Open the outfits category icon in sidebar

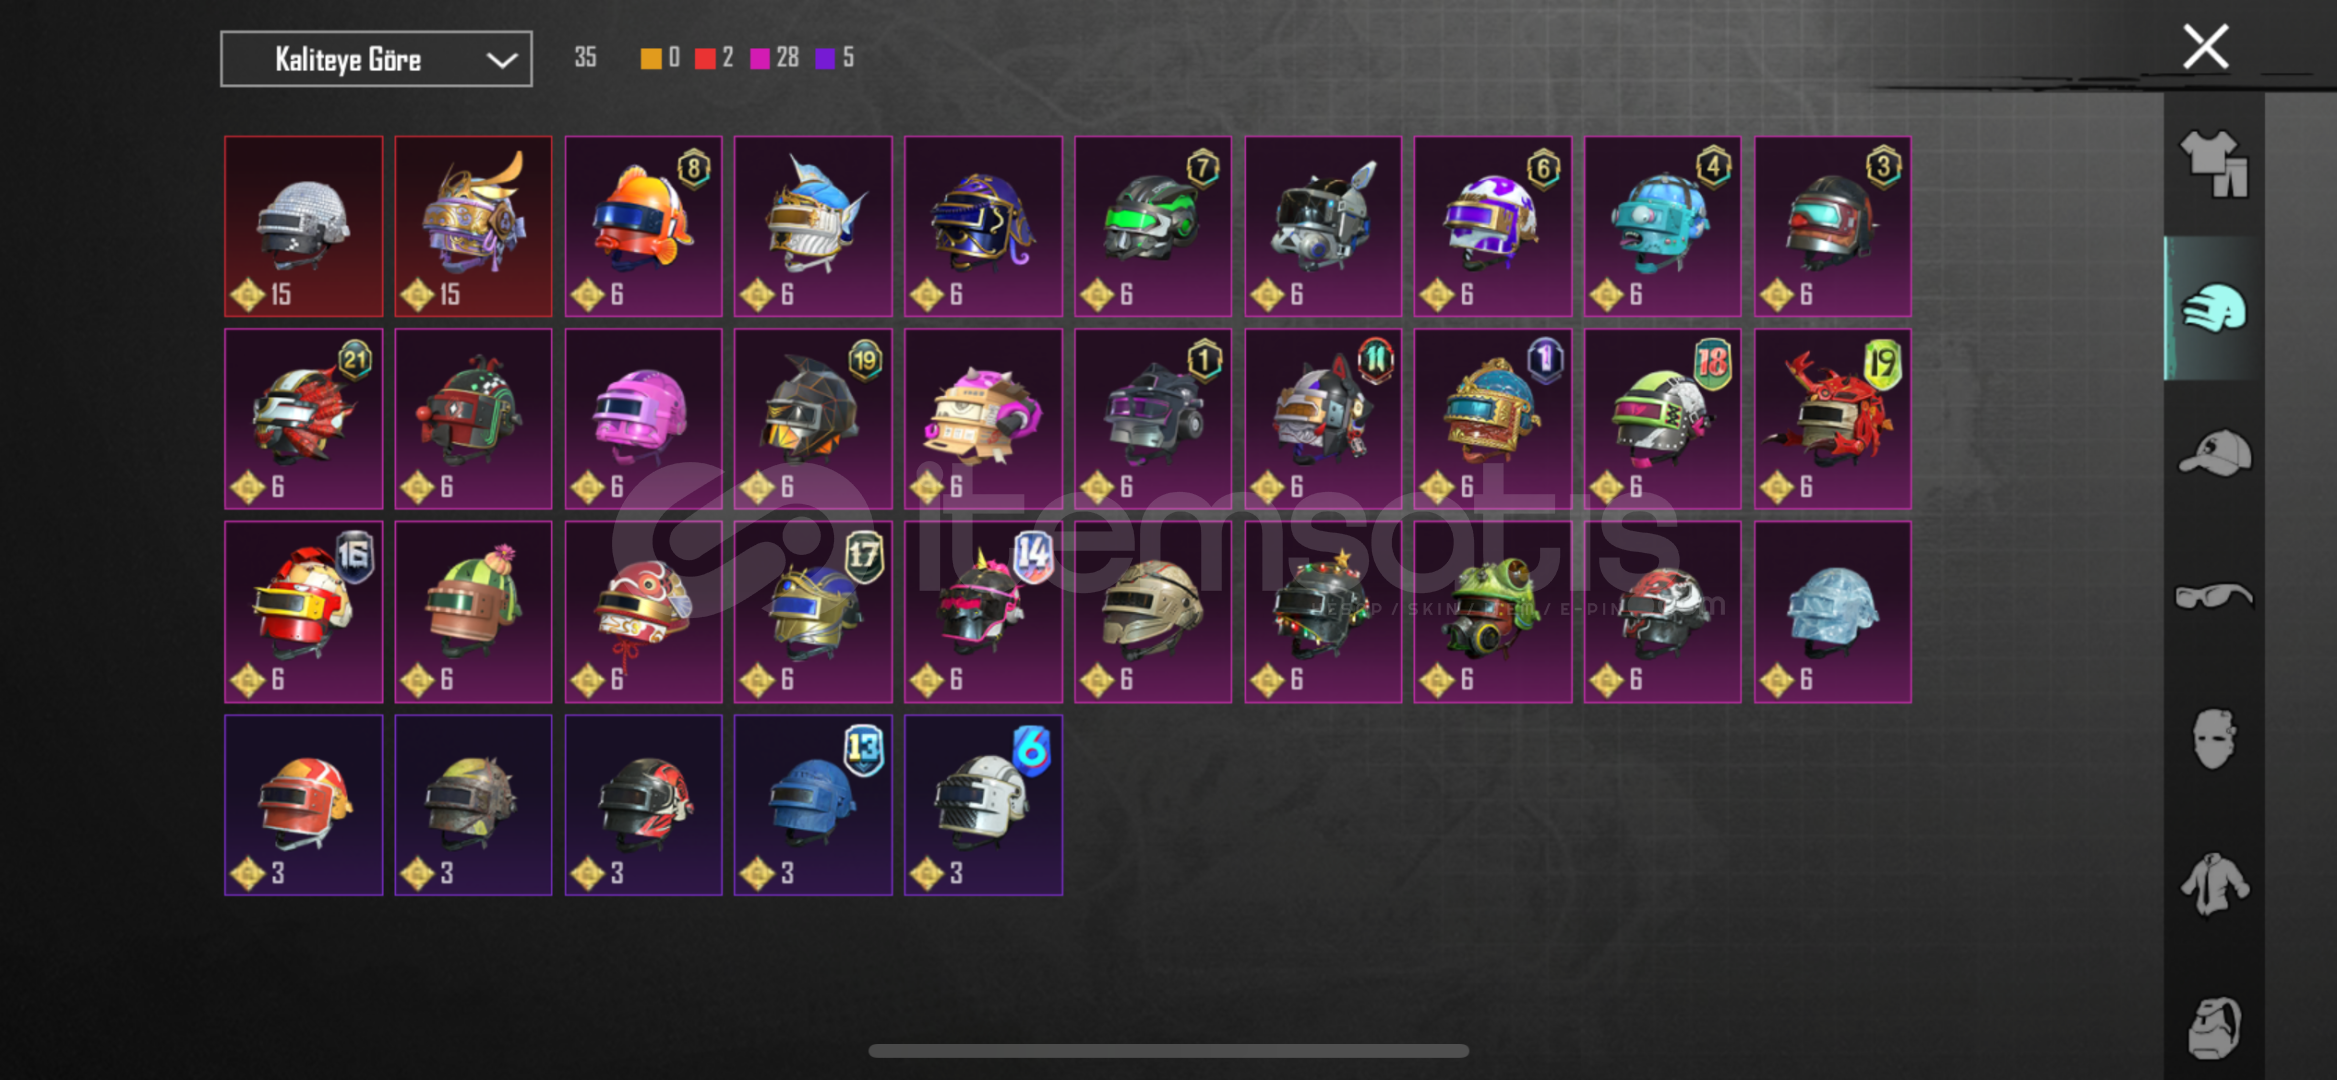2214,164
